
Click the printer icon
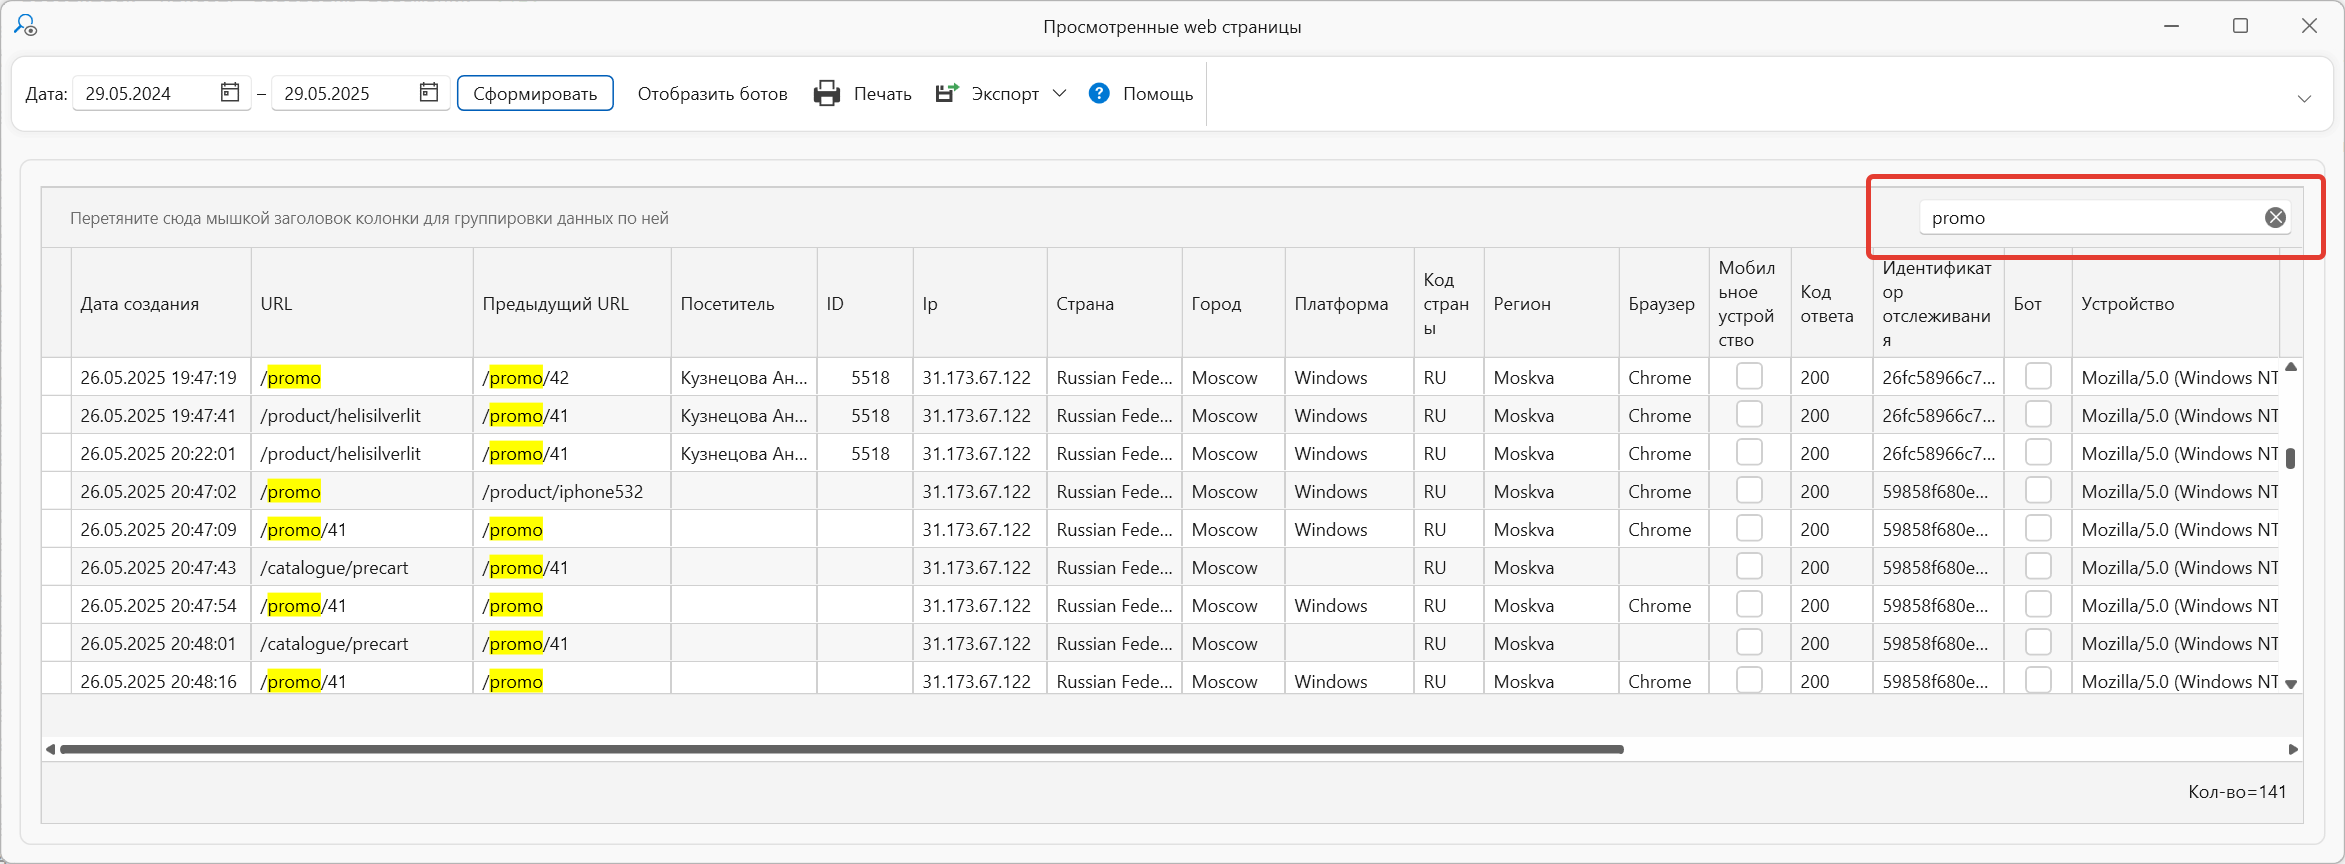click(x=827, y=93)
